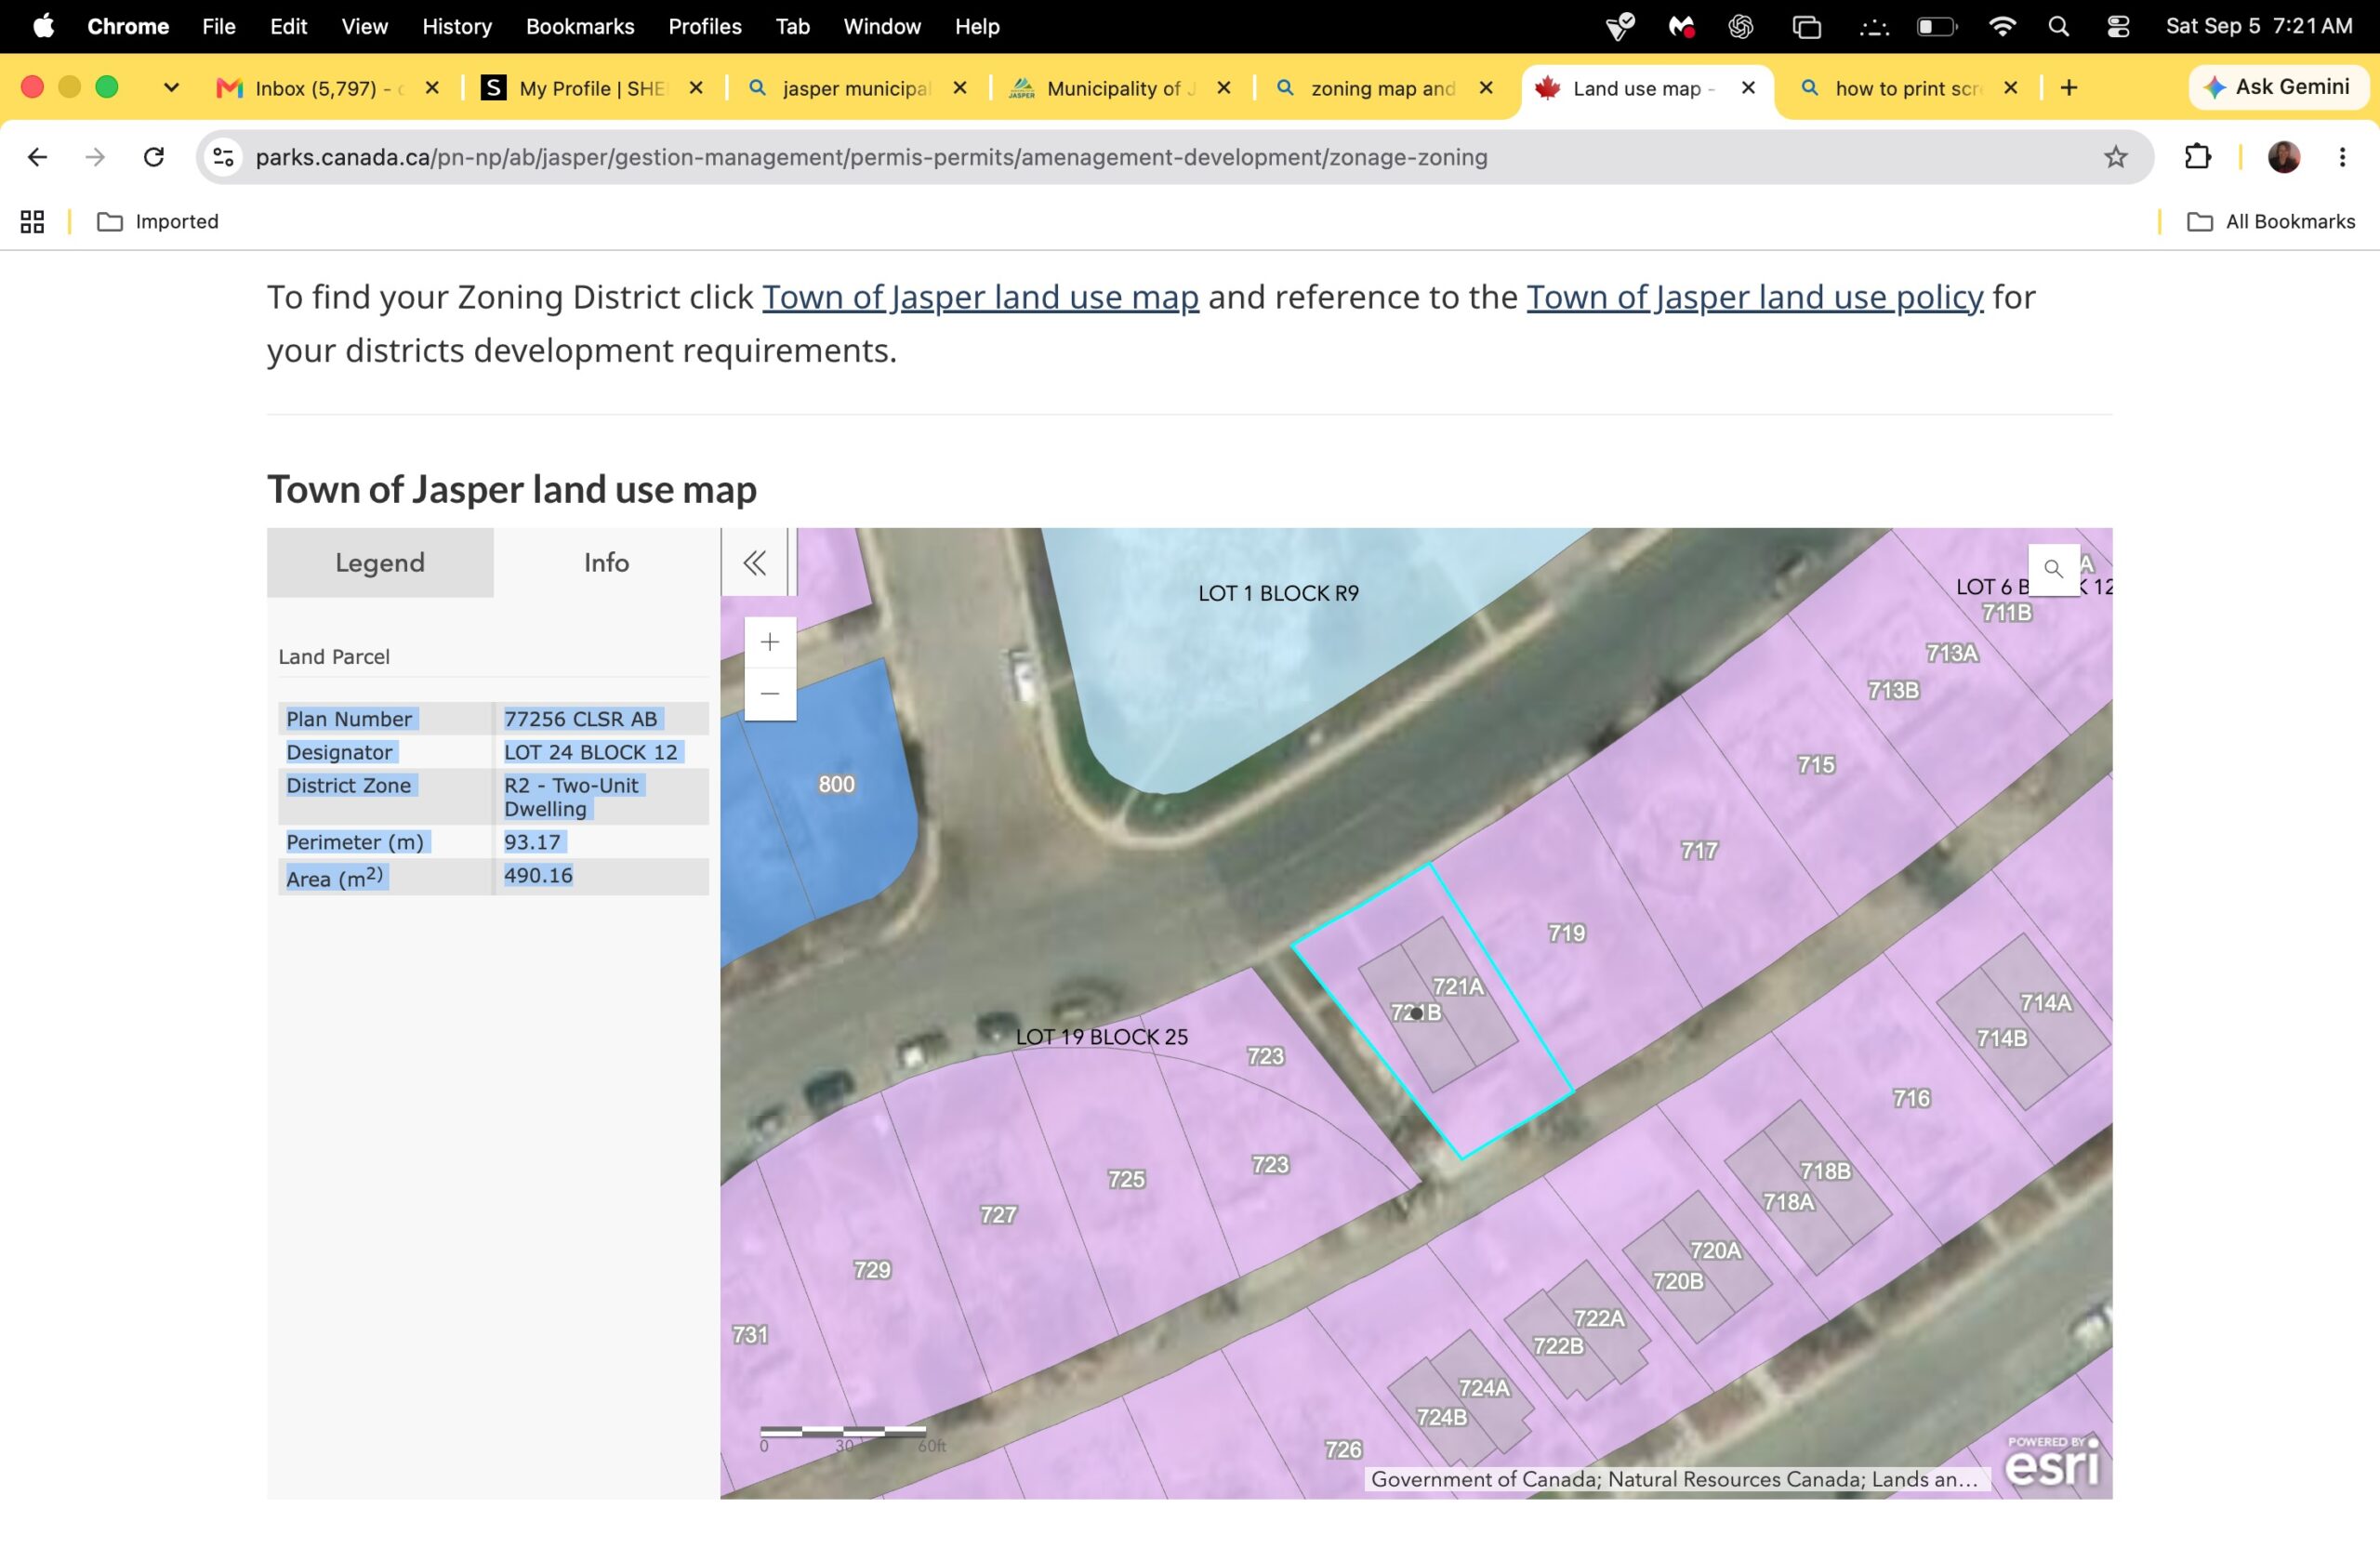Open the Imported bookmarks folder

tap(158, 222)
